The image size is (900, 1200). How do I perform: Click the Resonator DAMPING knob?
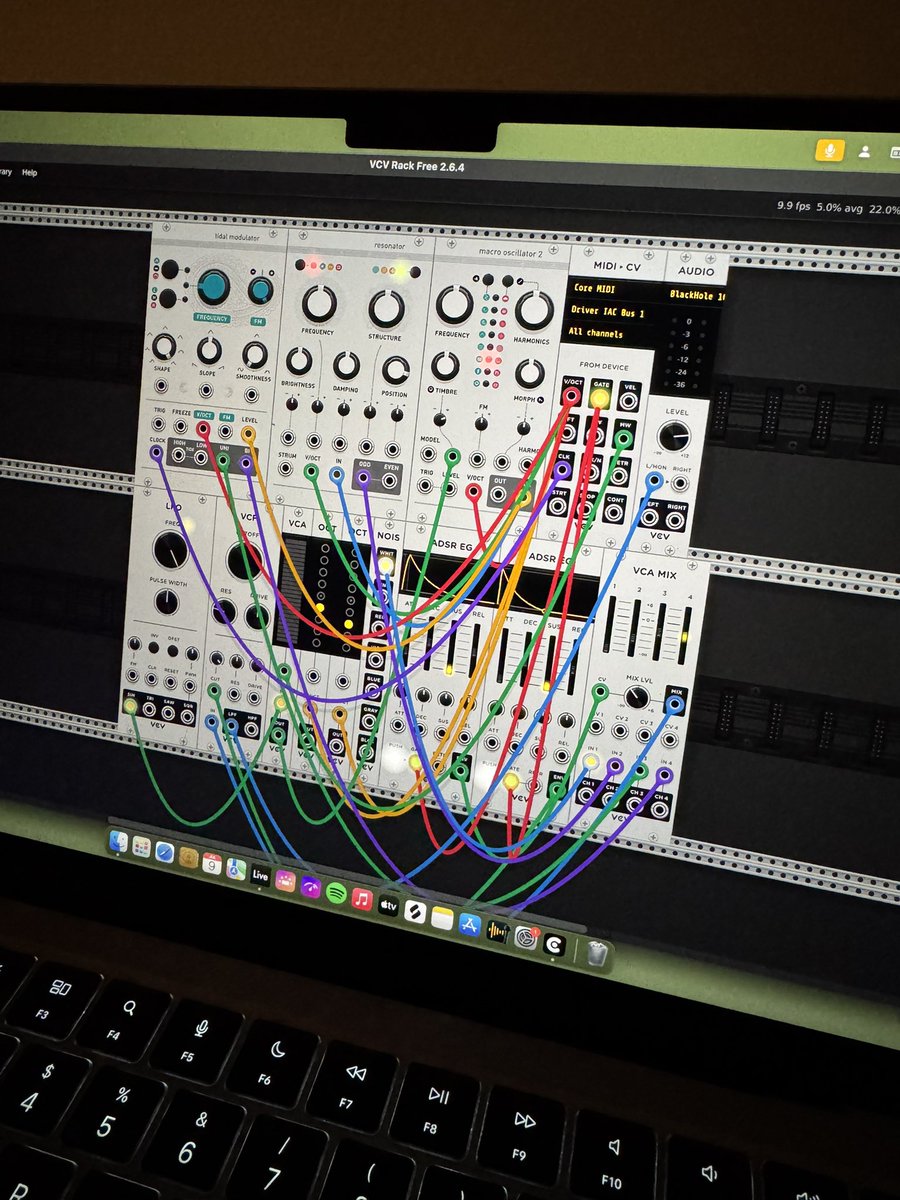click(x=346, y=365)
